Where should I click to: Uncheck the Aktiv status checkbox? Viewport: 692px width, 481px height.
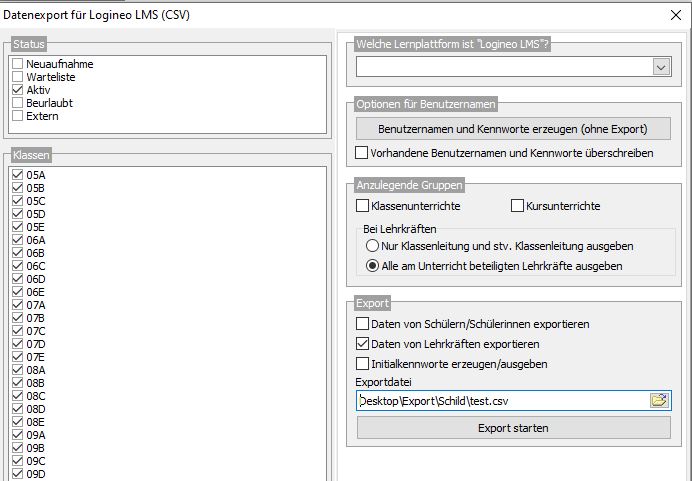click(x=17, y=90)
